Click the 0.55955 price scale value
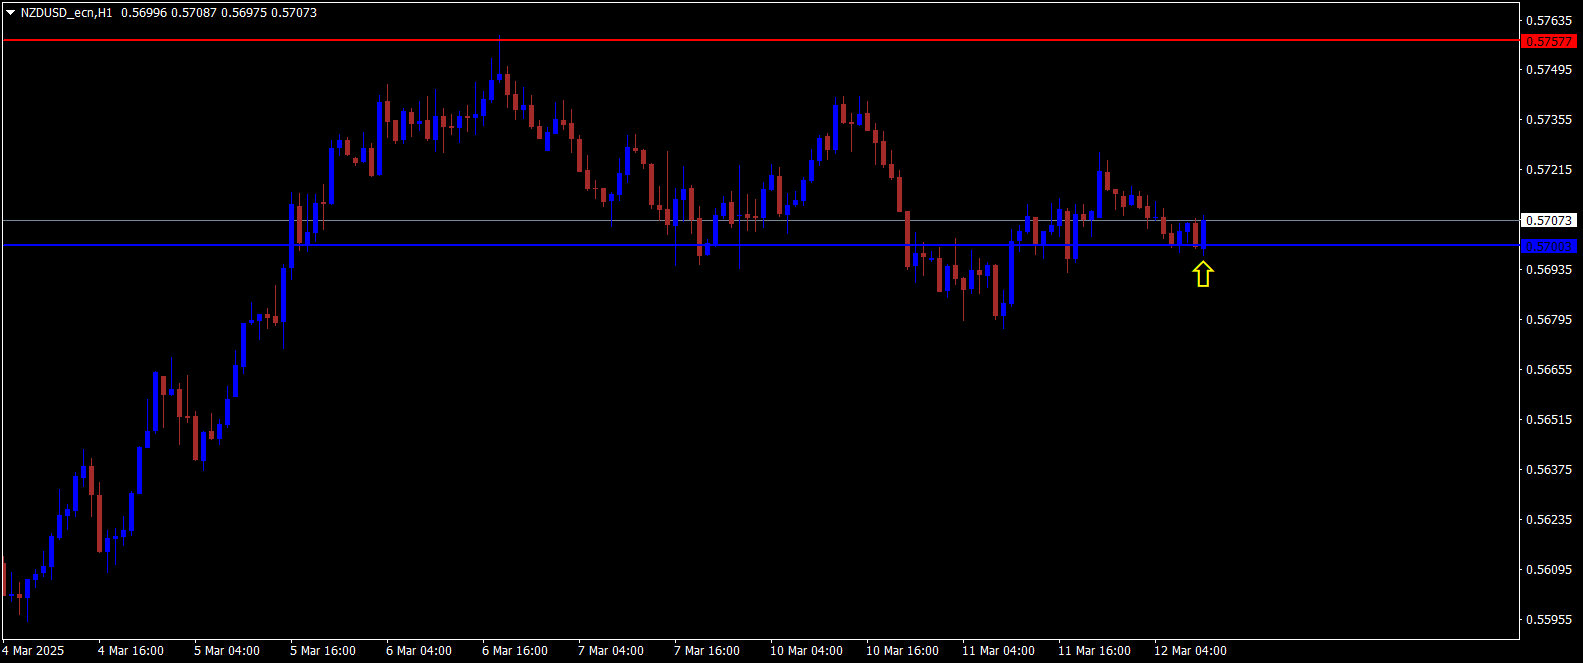Image resolution: width=1583 pixels, height=663 pixels. tap(1548, 620)
